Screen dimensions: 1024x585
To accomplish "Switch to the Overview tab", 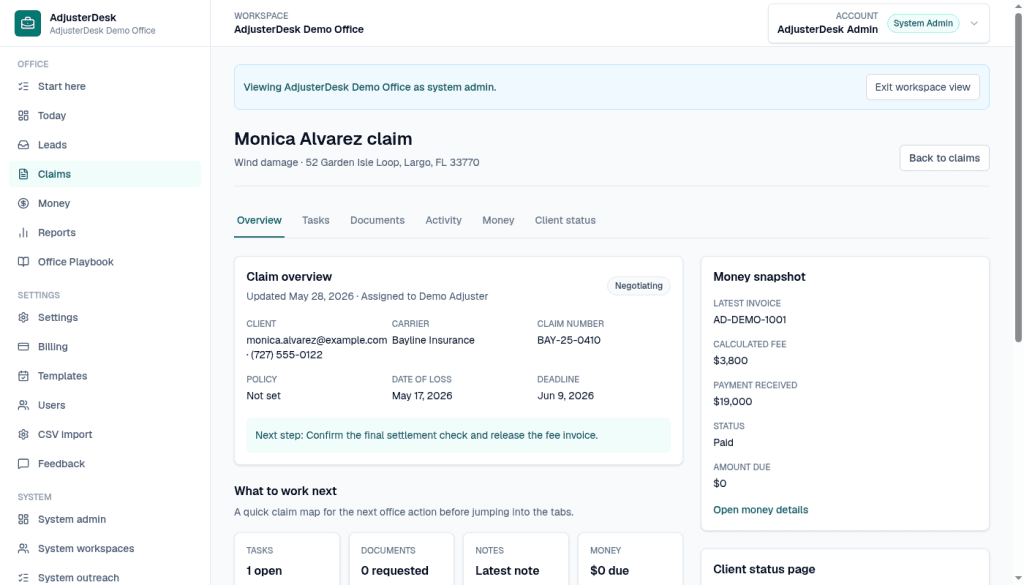I will point(259,221).
